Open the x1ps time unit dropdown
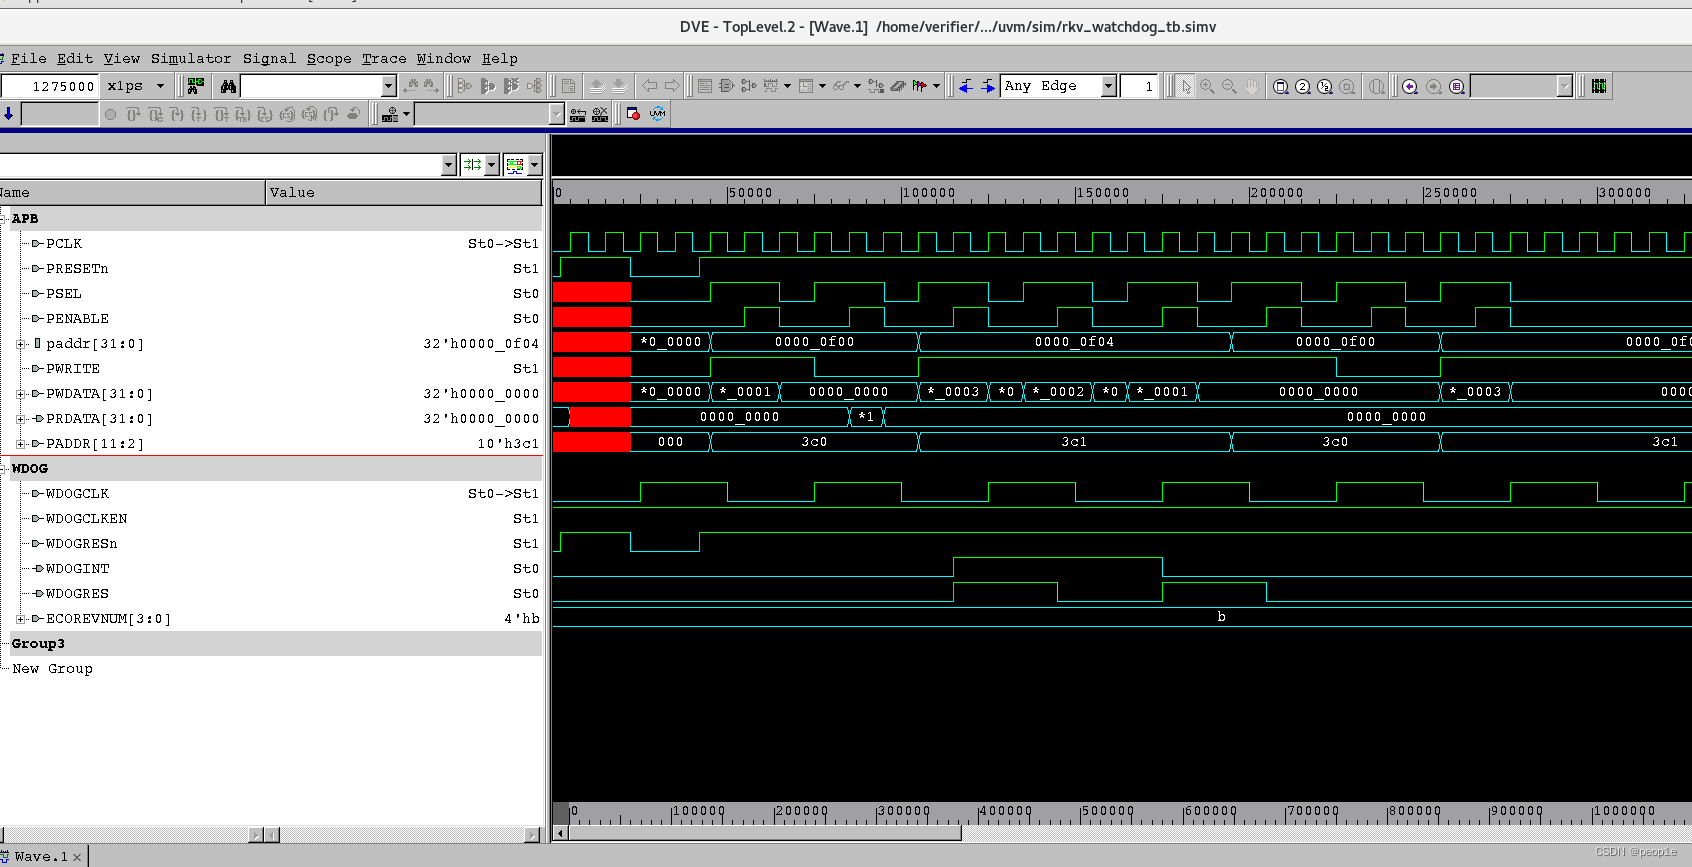 [x=159, y=87]
